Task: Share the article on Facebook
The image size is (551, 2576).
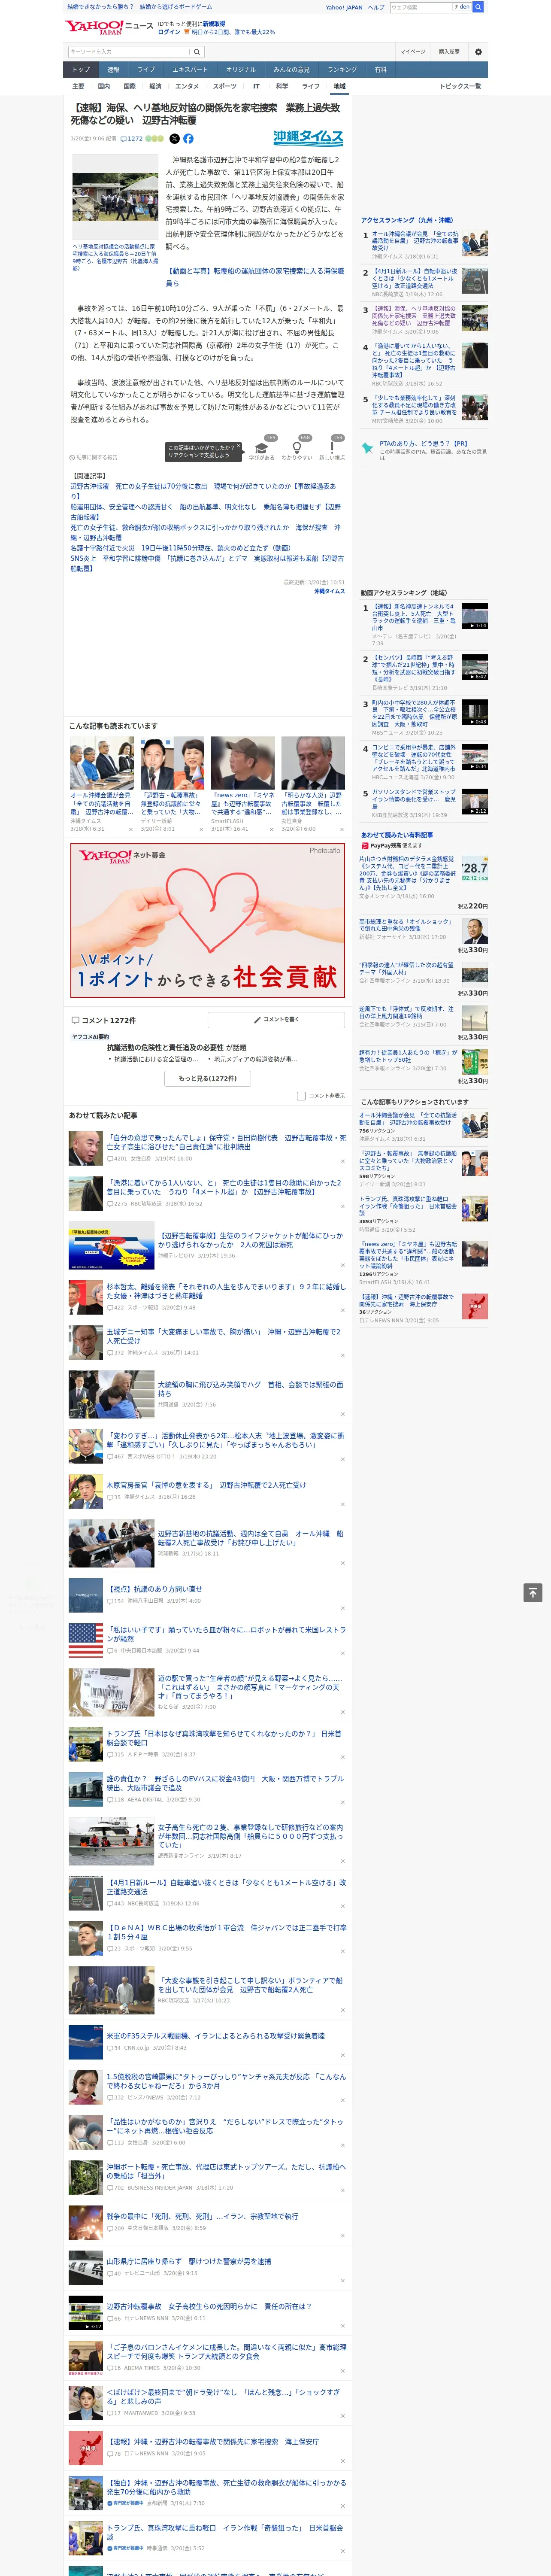Action: 188,139
